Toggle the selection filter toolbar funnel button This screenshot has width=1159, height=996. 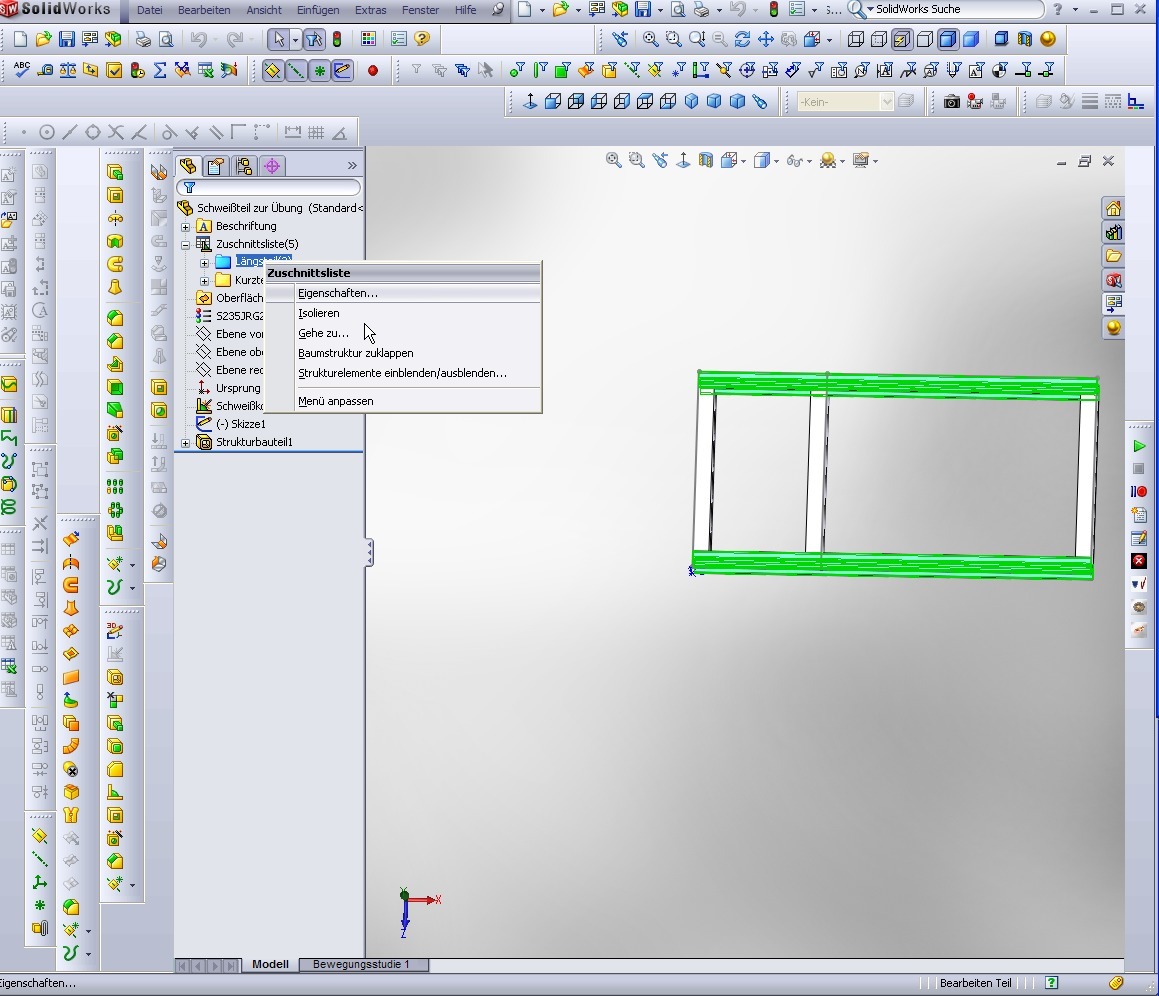314,39
